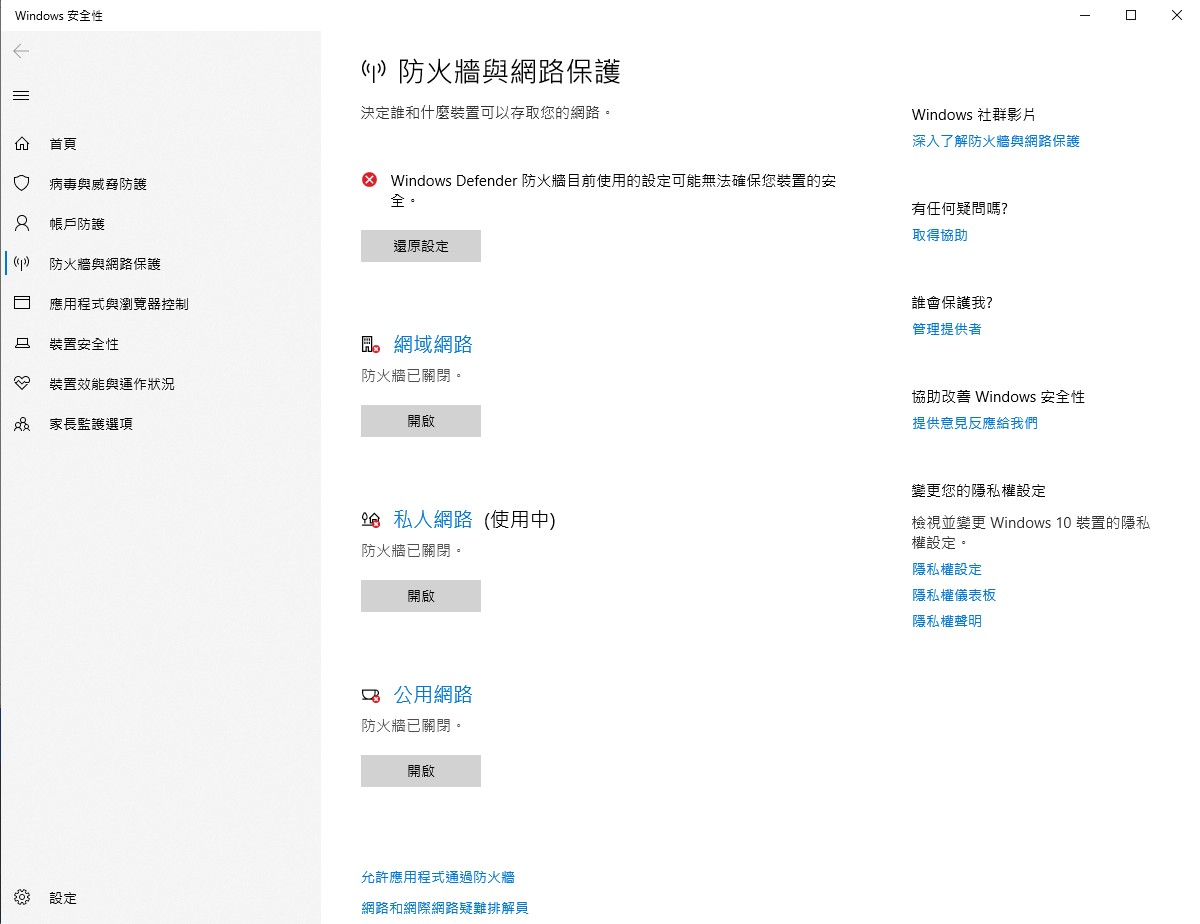1200x924 pixels.
Task: Turn on firewall for 公用網路
Action: tap(420, 771)
